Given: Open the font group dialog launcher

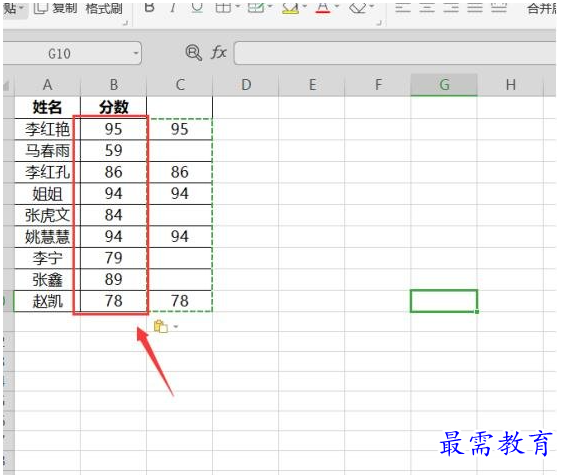Looking at the screenshot, I should click(379, 23).
